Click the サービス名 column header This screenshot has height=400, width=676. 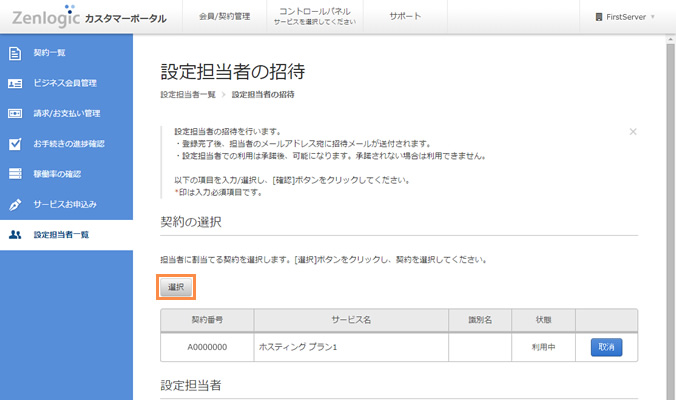point(351,320)
